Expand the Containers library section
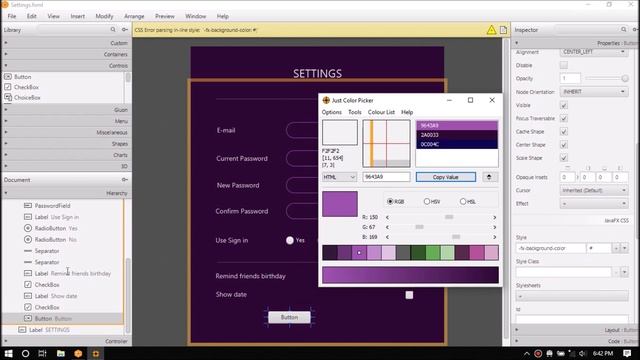The width and height of the screenshot is (640, 360). (x=67, y=54)
